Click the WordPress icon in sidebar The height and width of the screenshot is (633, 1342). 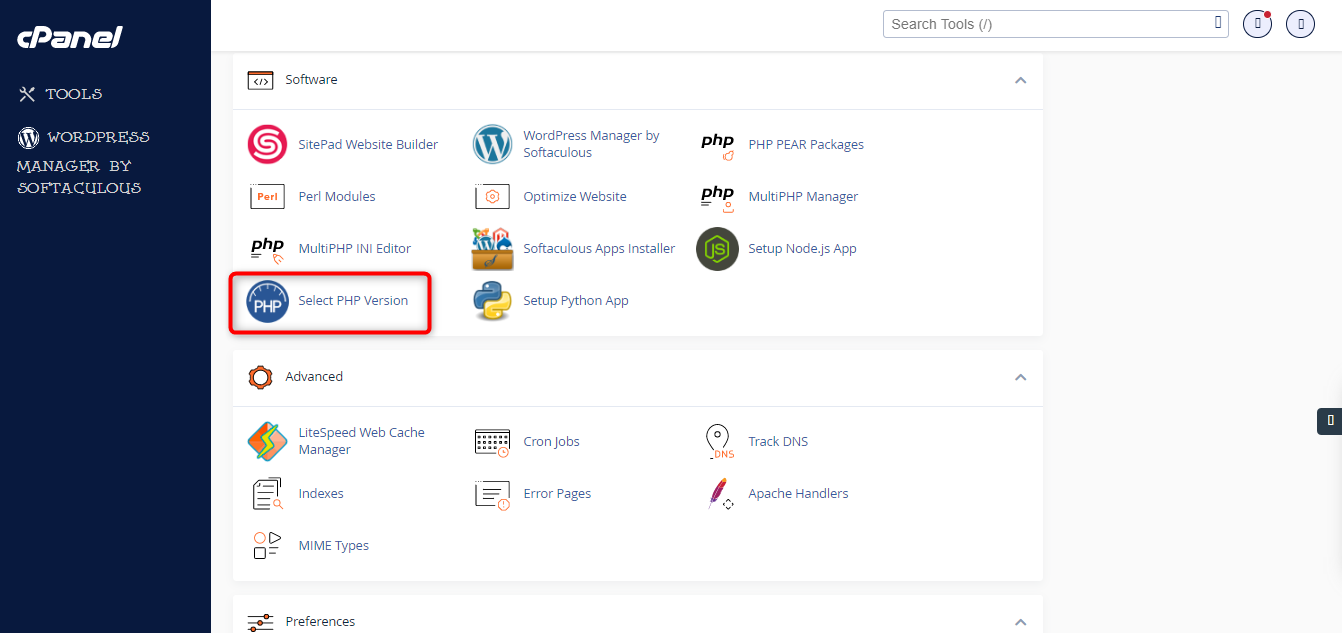[x=28, y=137]
